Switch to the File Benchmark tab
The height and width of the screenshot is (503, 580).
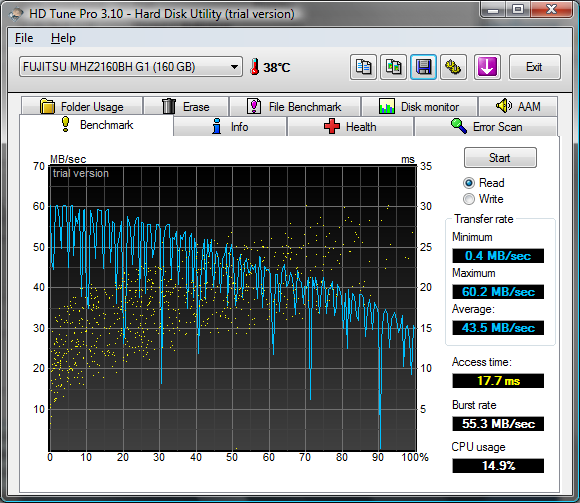(295, 107)
